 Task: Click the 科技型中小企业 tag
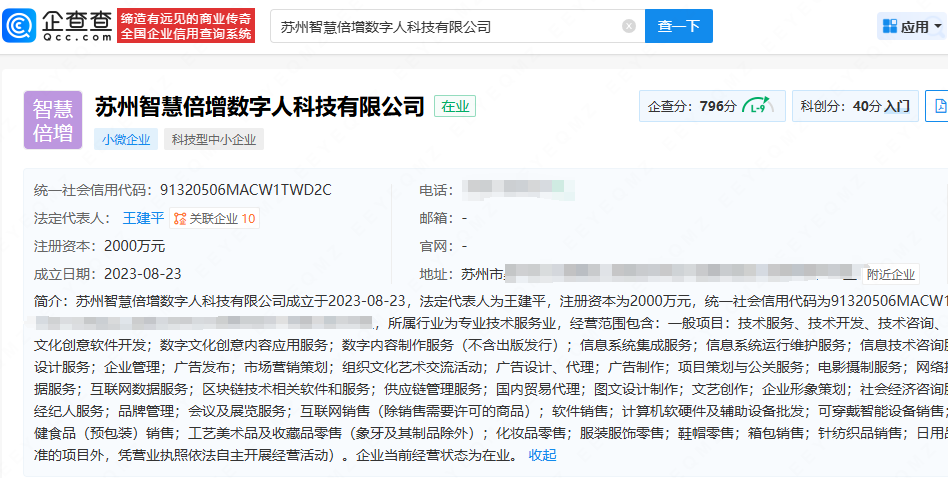pyautogui.click(x=213, y=140)
